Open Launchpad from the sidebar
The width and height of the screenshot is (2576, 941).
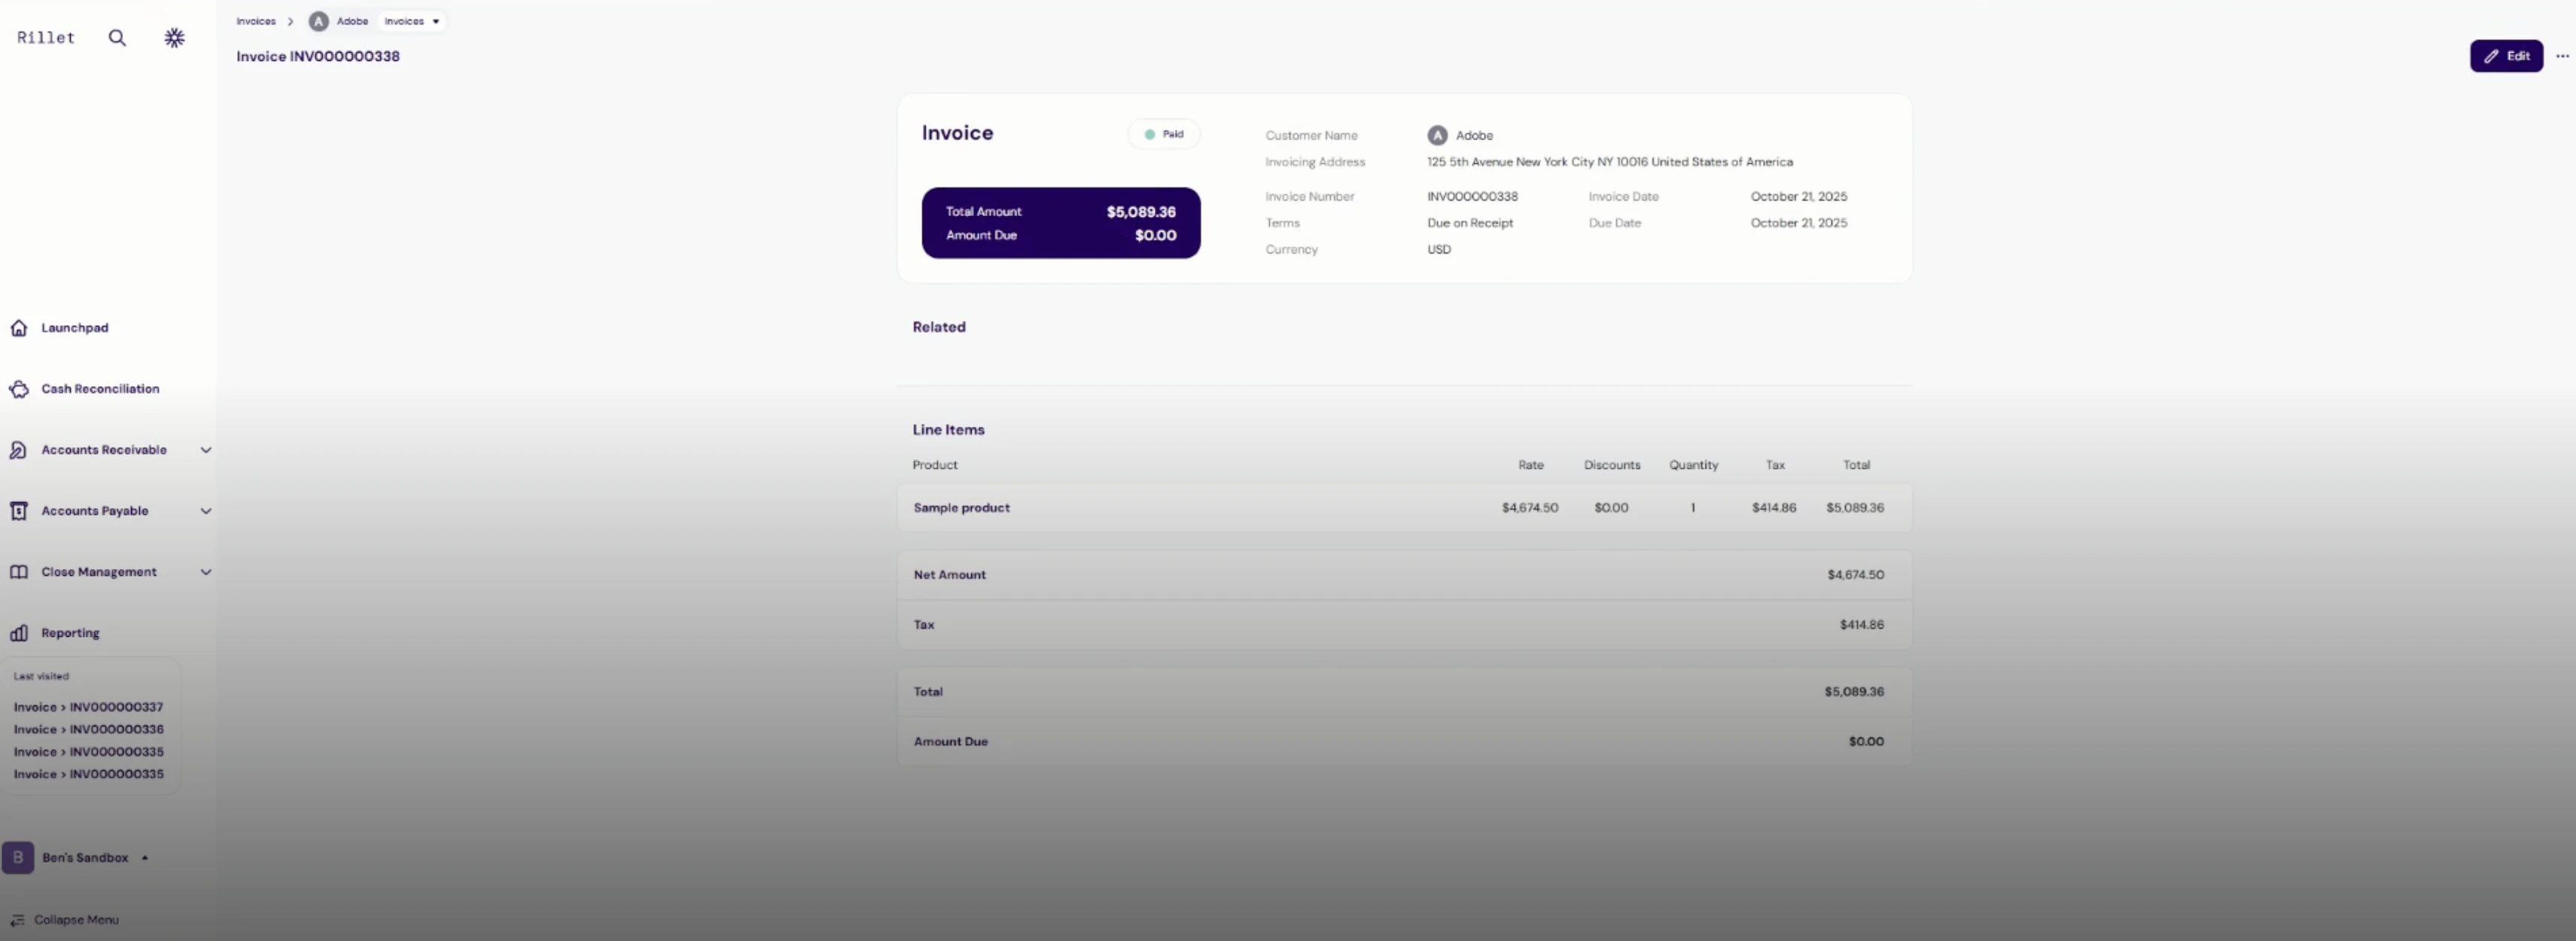[x=75, y=328]
